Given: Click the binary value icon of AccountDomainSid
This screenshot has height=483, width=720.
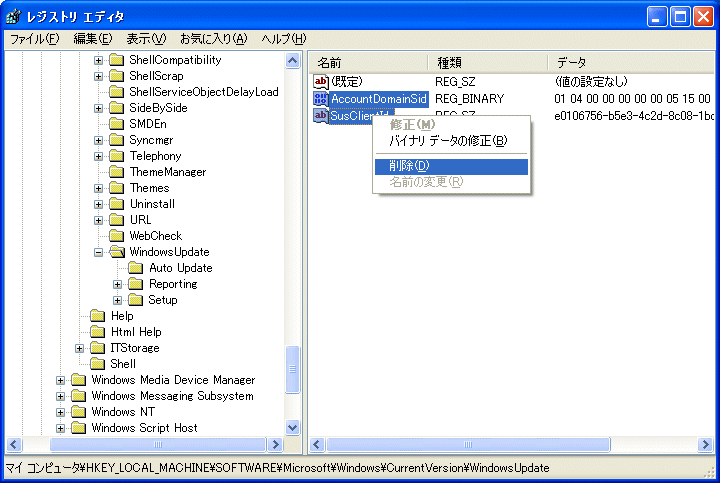Looking at the screenshot, I should coord(321,98).
